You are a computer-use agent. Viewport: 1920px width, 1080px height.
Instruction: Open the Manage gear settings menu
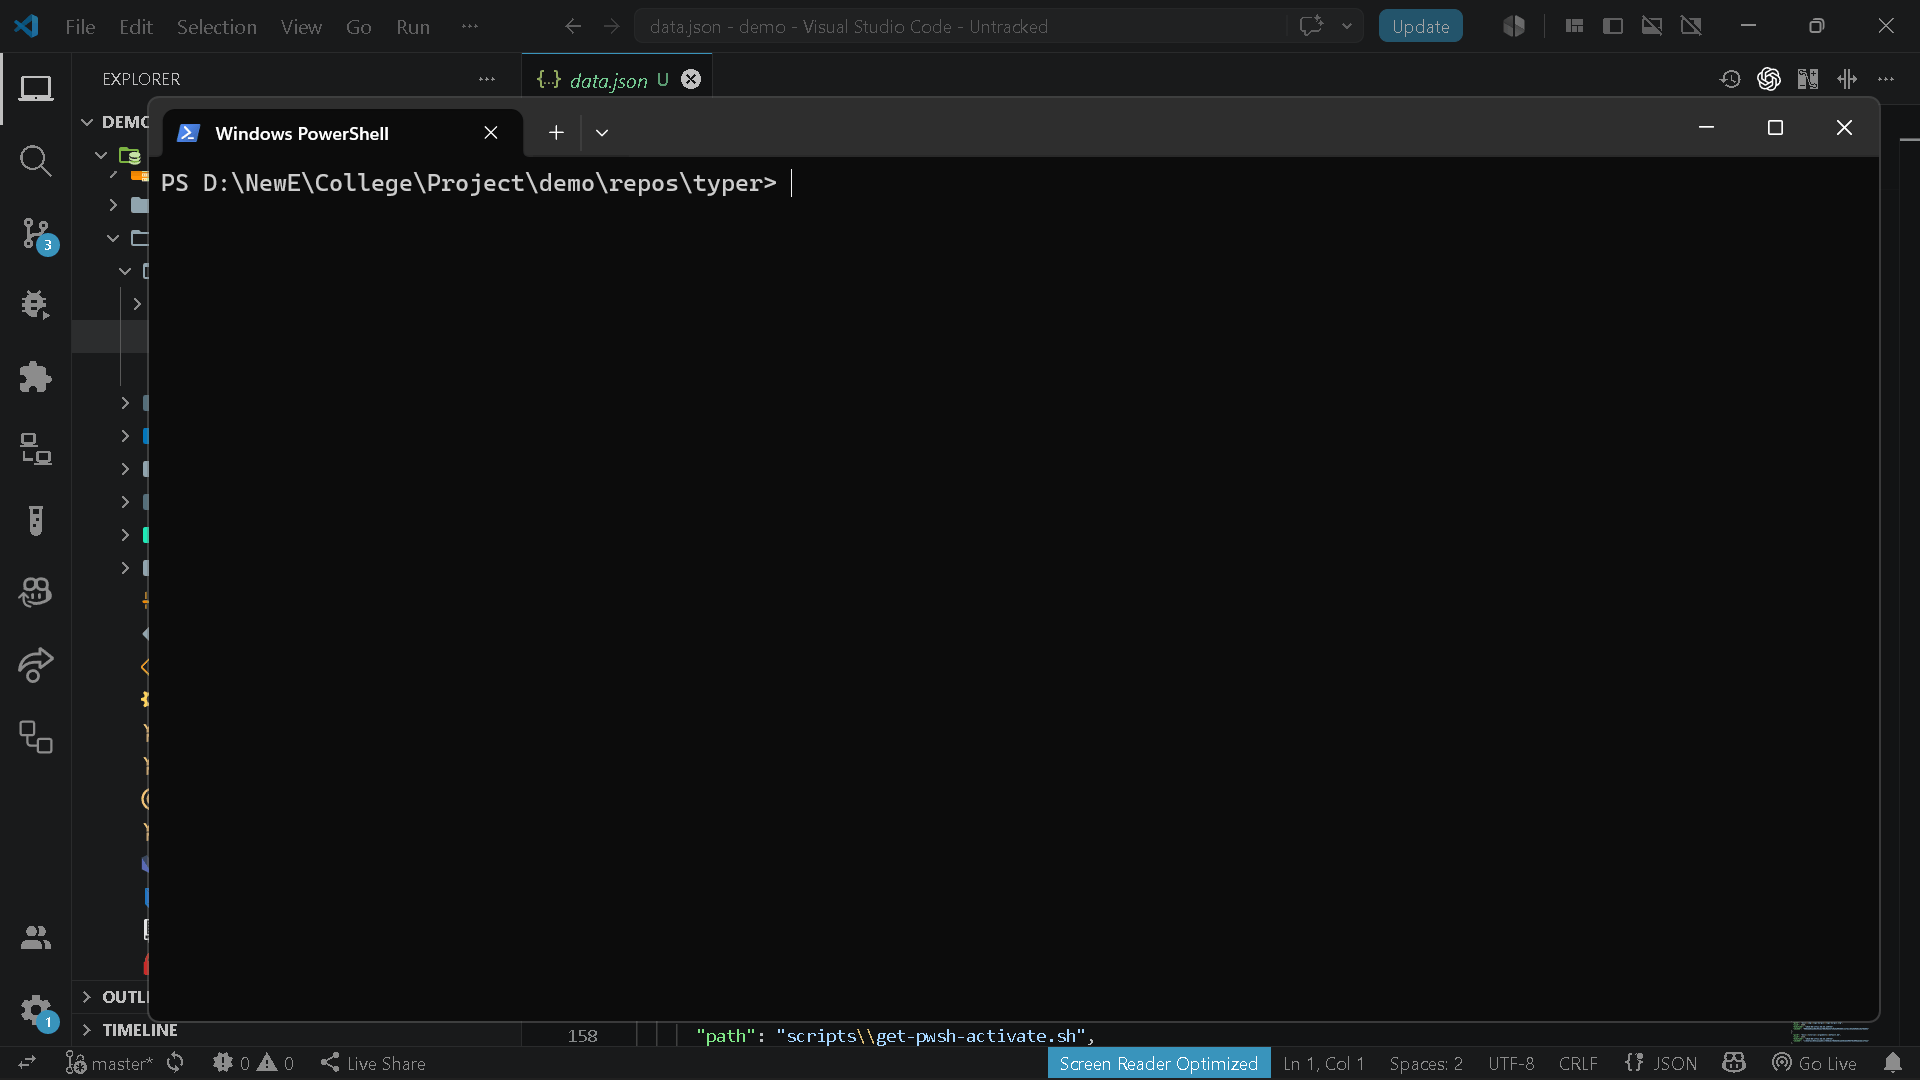click(x=36, y=1010)
